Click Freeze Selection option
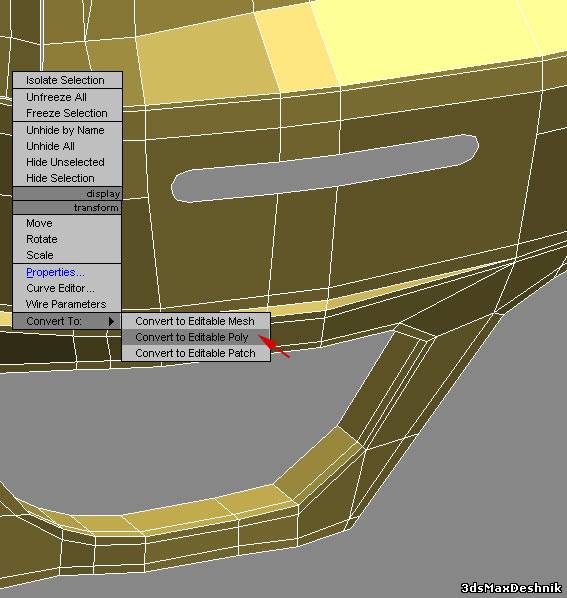 tap(67, 113)
